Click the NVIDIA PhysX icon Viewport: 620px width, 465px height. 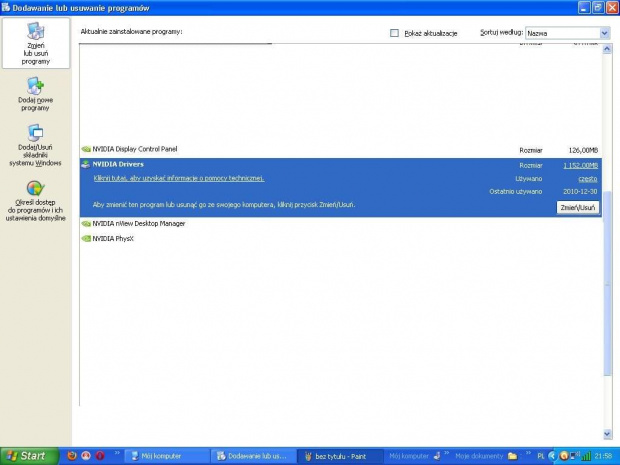click(x=86, y=239)
